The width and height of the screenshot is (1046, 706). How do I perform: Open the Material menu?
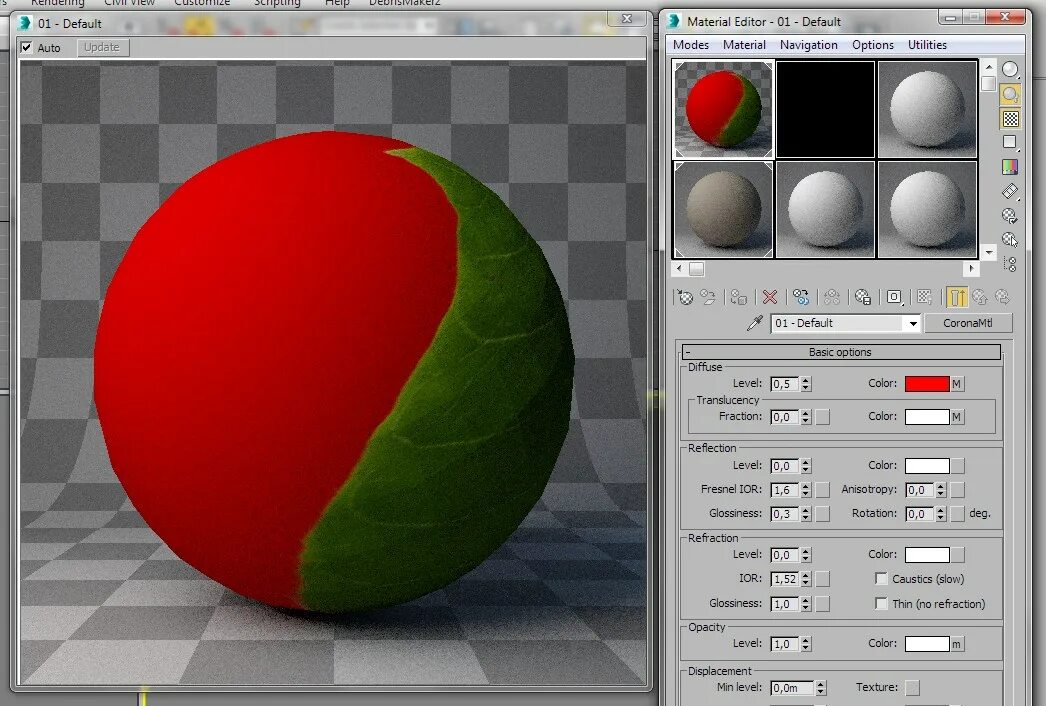(744, 45)
